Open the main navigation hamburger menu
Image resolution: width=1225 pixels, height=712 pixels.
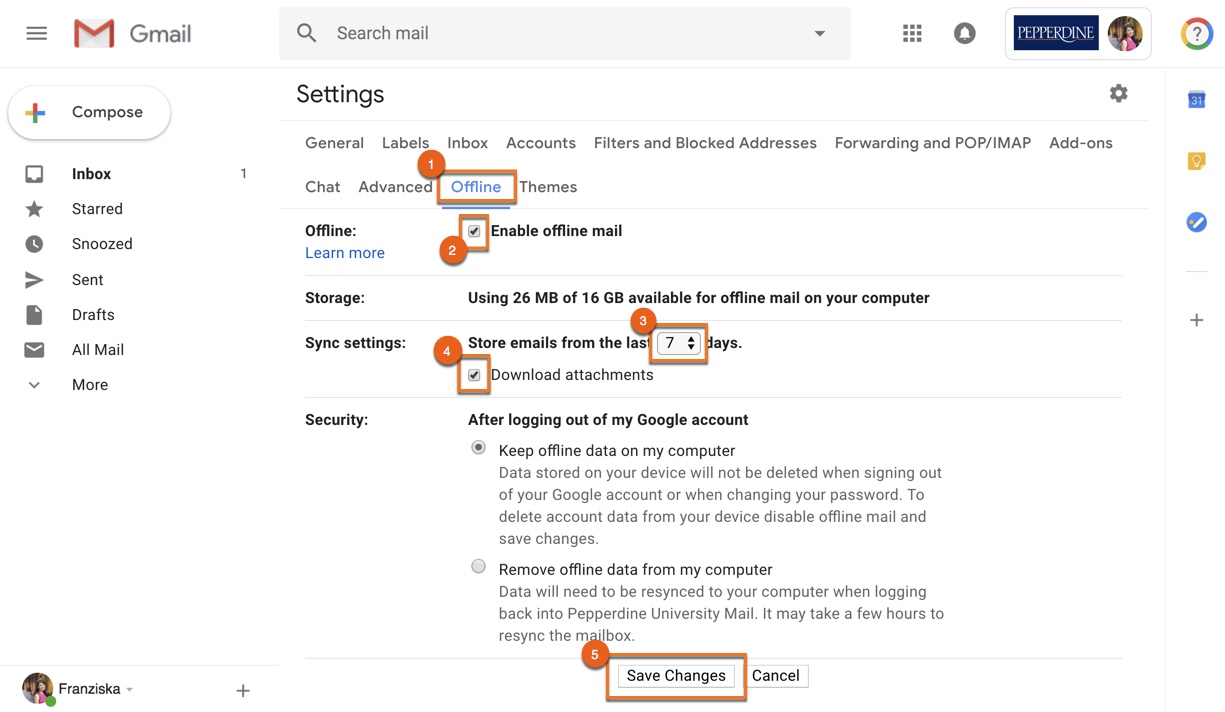[x=36, y=32]
